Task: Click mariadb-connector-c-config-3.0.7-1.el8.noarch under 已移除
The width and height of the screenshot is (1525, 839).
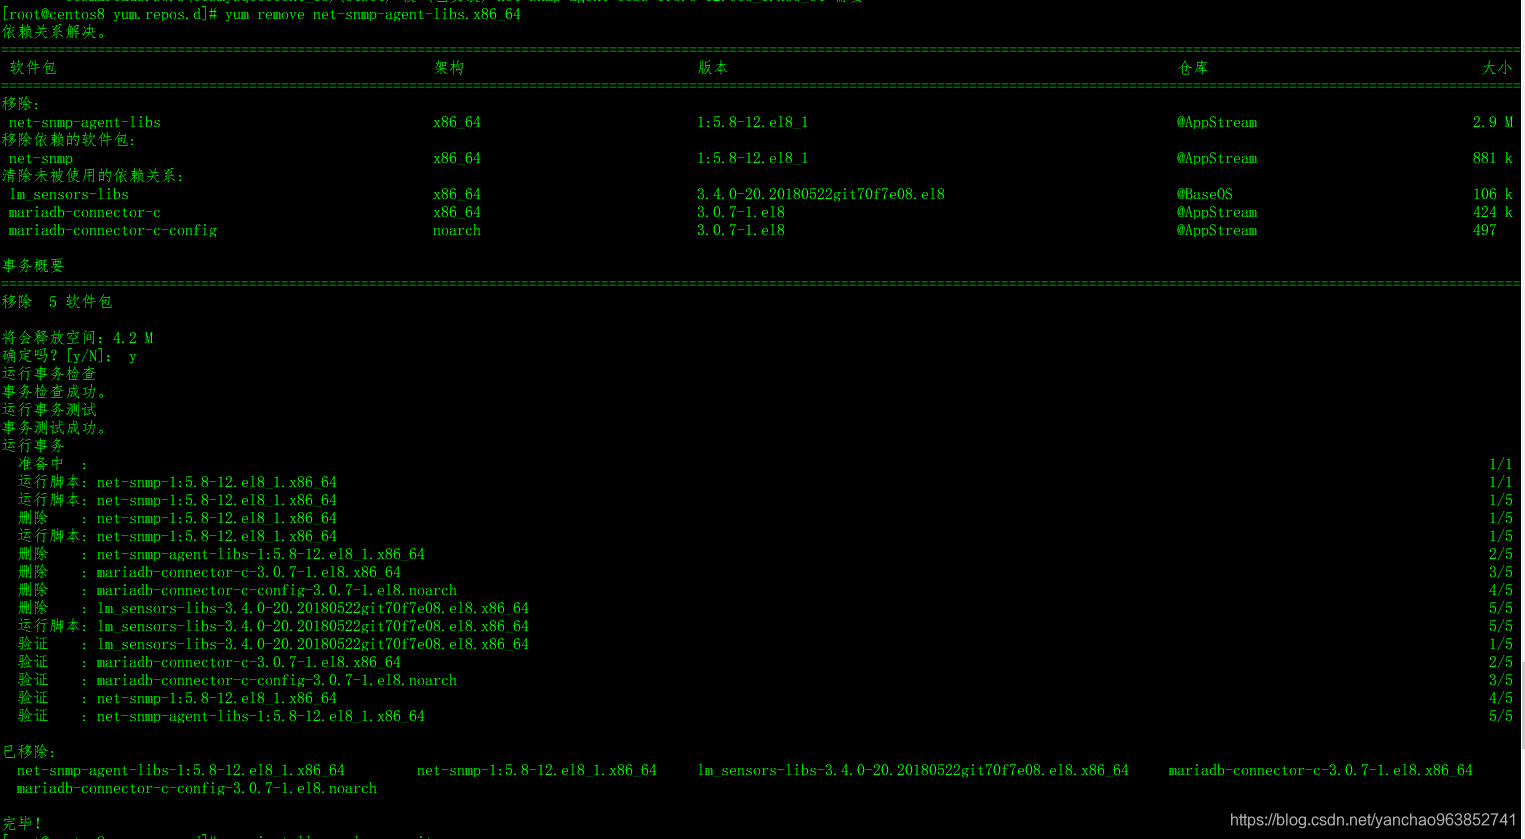Action: coord(197,788)
